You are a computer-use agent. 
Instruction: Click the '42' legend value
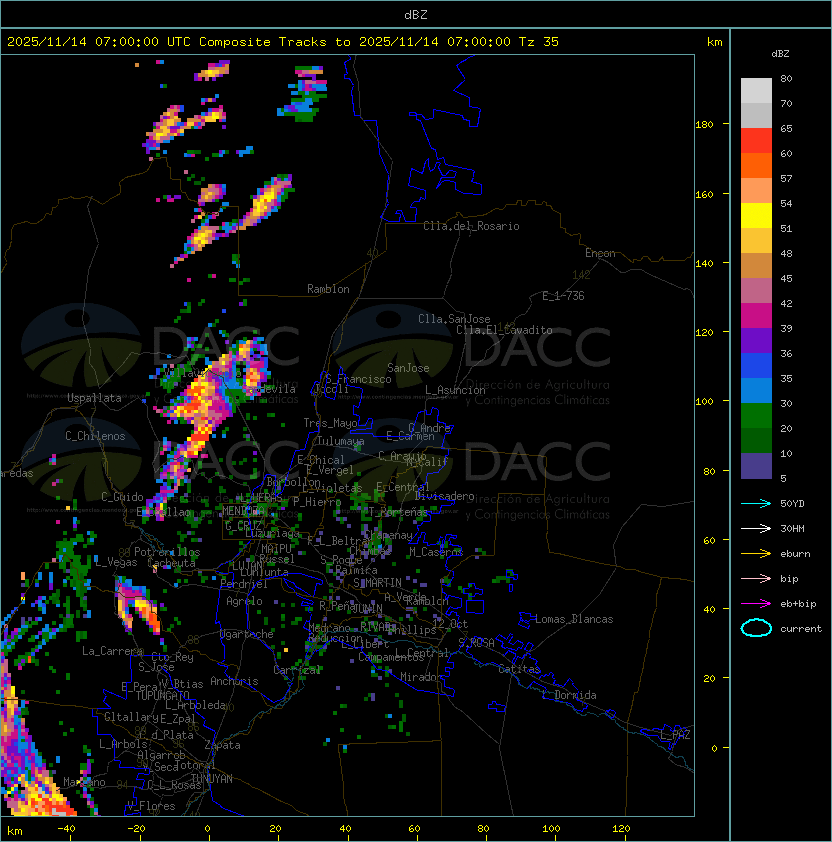786,303
